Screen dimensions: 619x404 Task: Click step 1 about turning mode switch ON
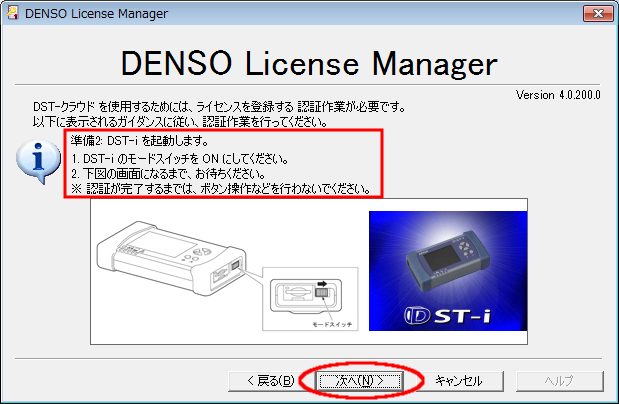coord(180,159)
